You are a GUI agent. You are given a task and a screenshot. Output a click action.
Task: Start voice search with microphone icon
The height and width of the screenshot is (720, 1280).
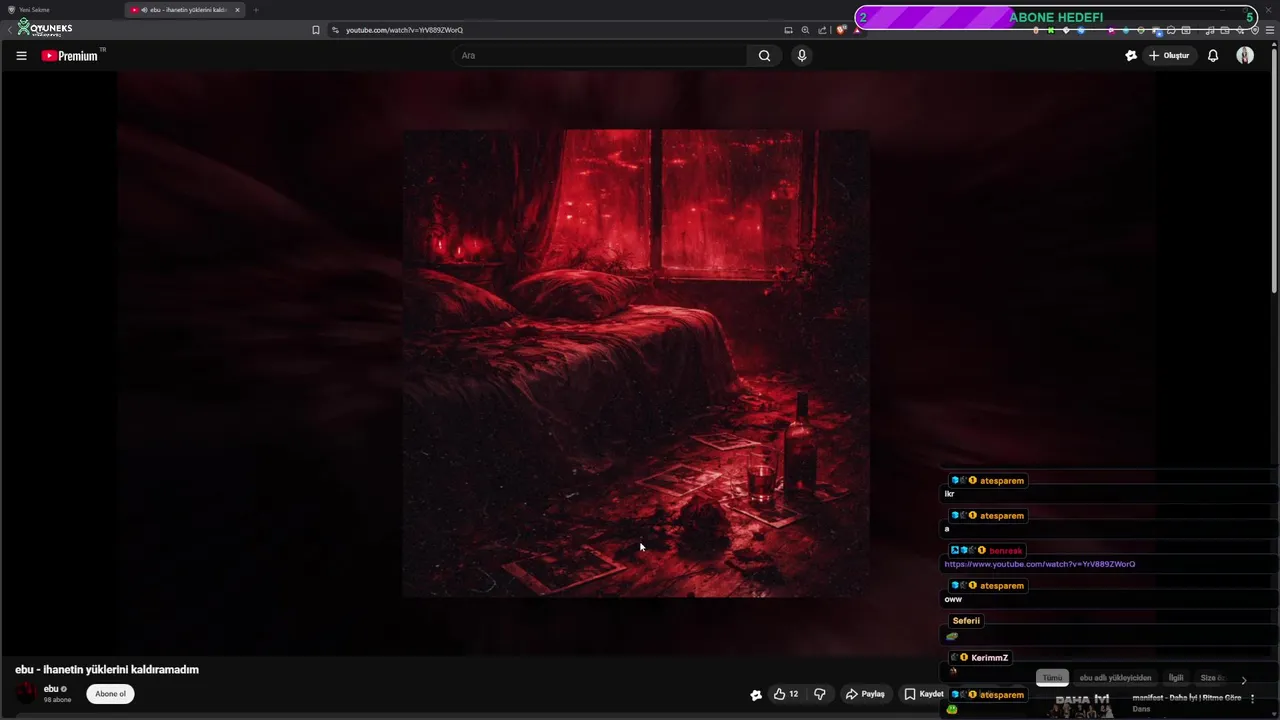click(x=801, y=56)
